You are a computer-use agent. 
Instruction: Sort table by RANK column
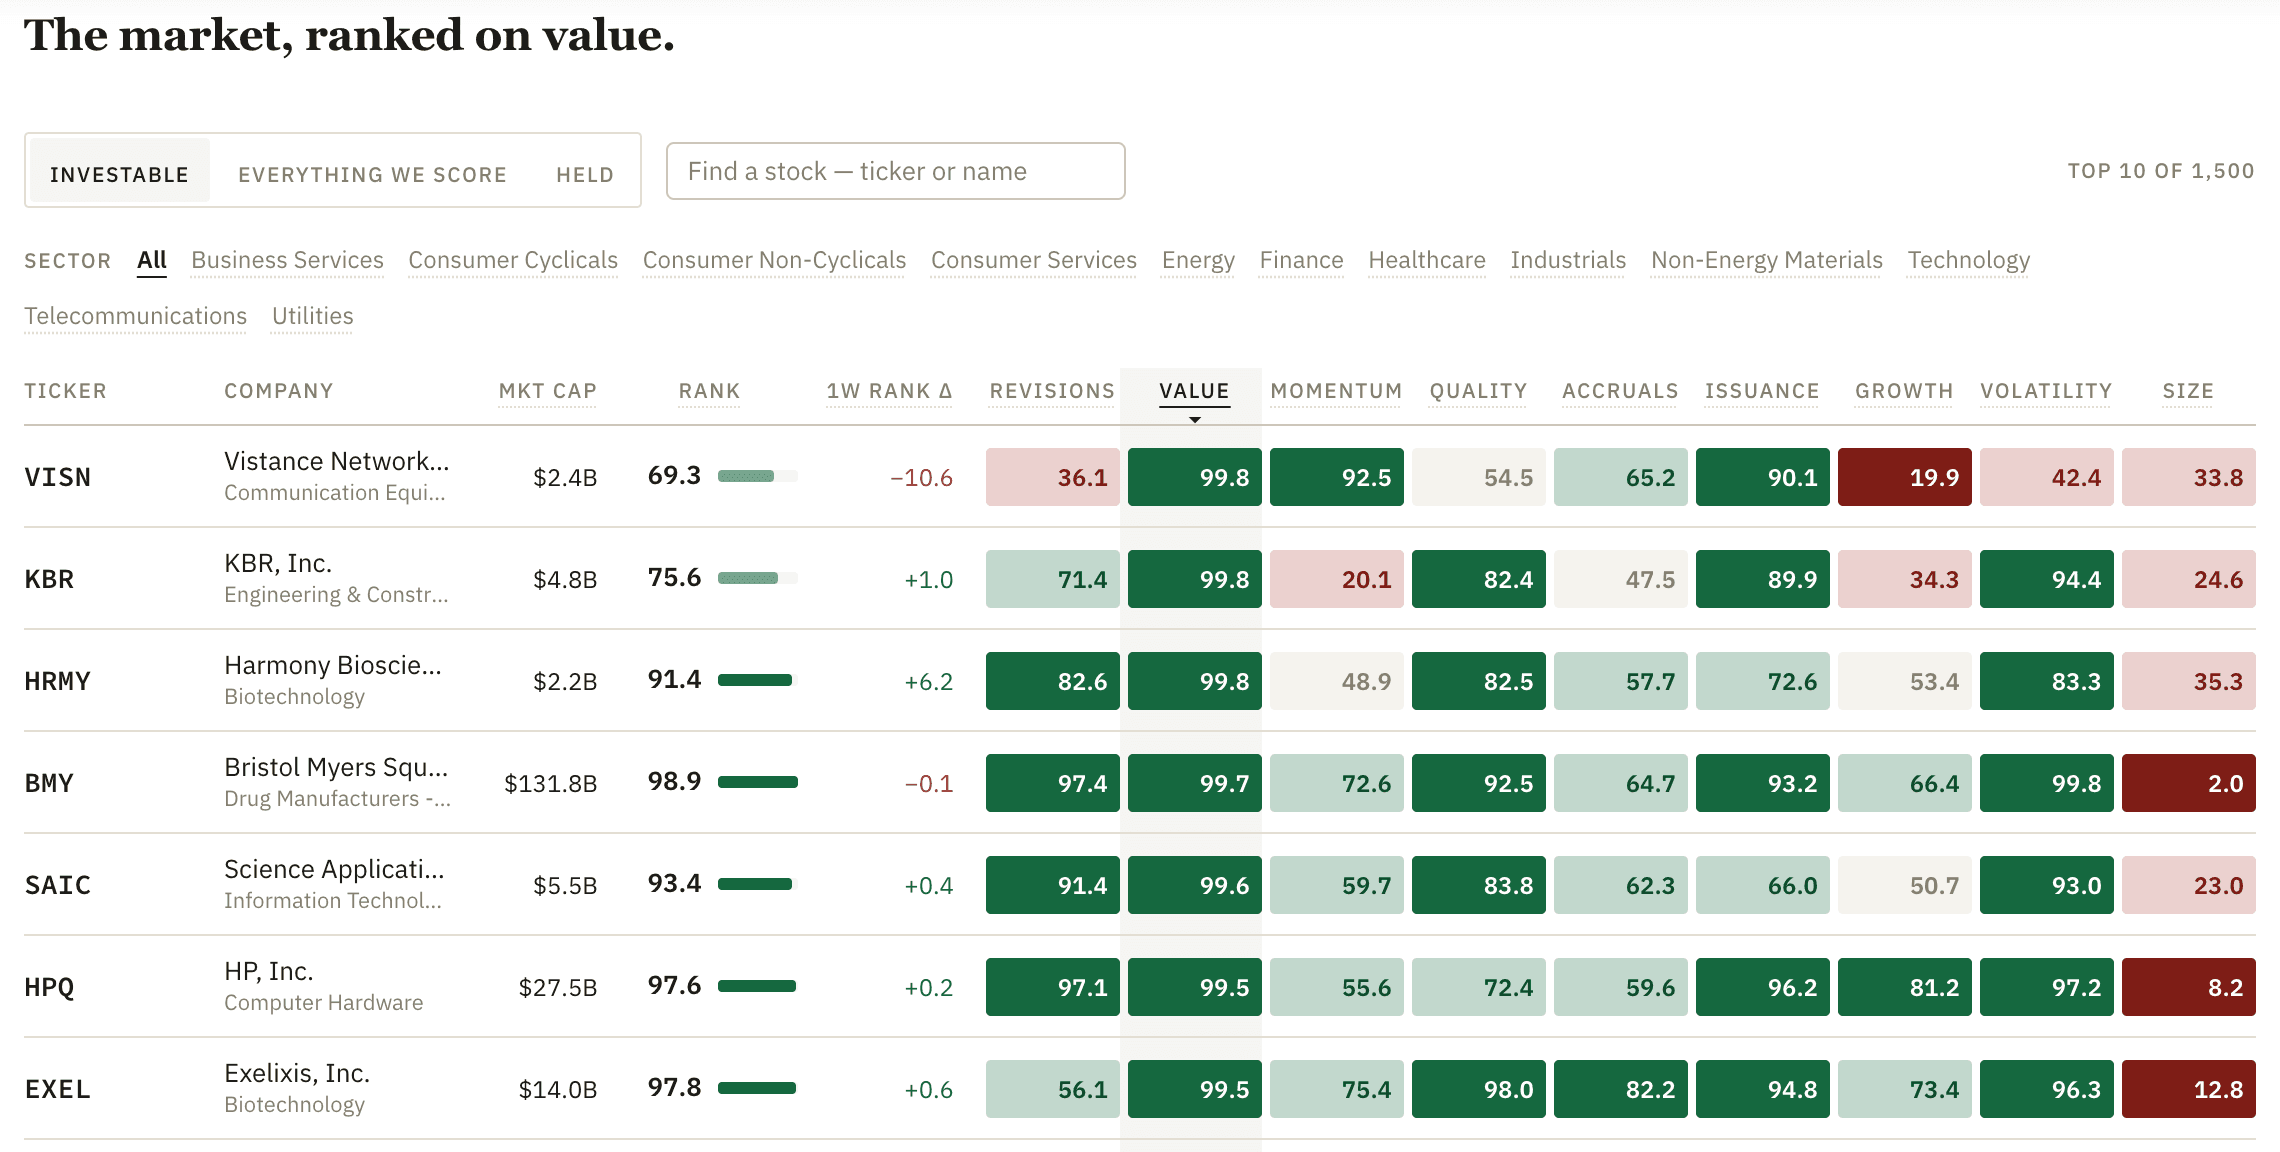[710, 391]
